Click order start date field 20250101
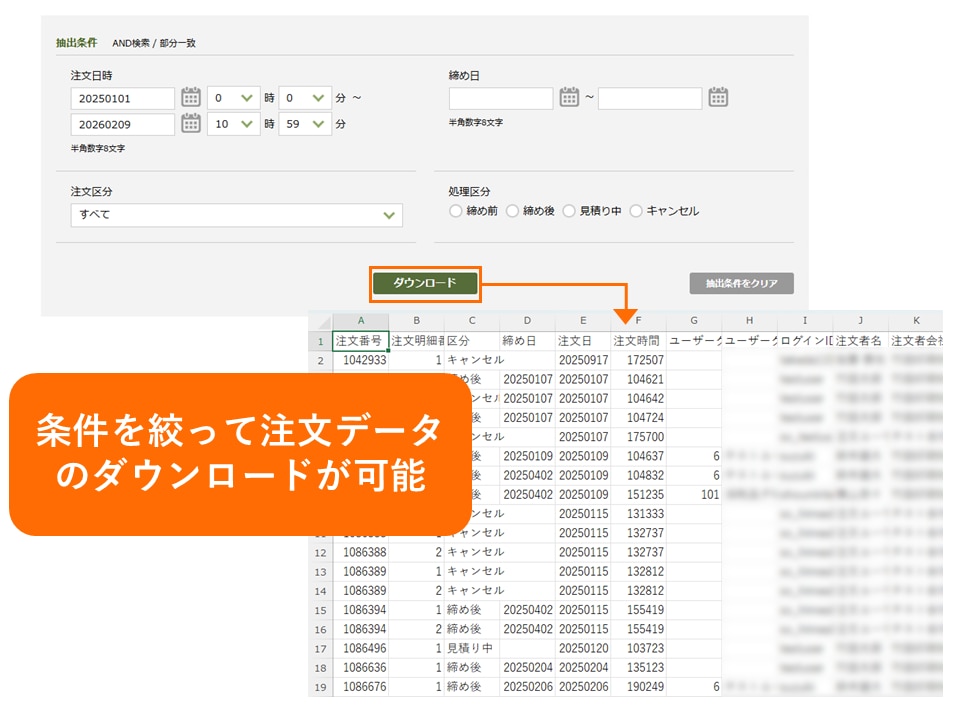960x720 pixels. (123, 98)
